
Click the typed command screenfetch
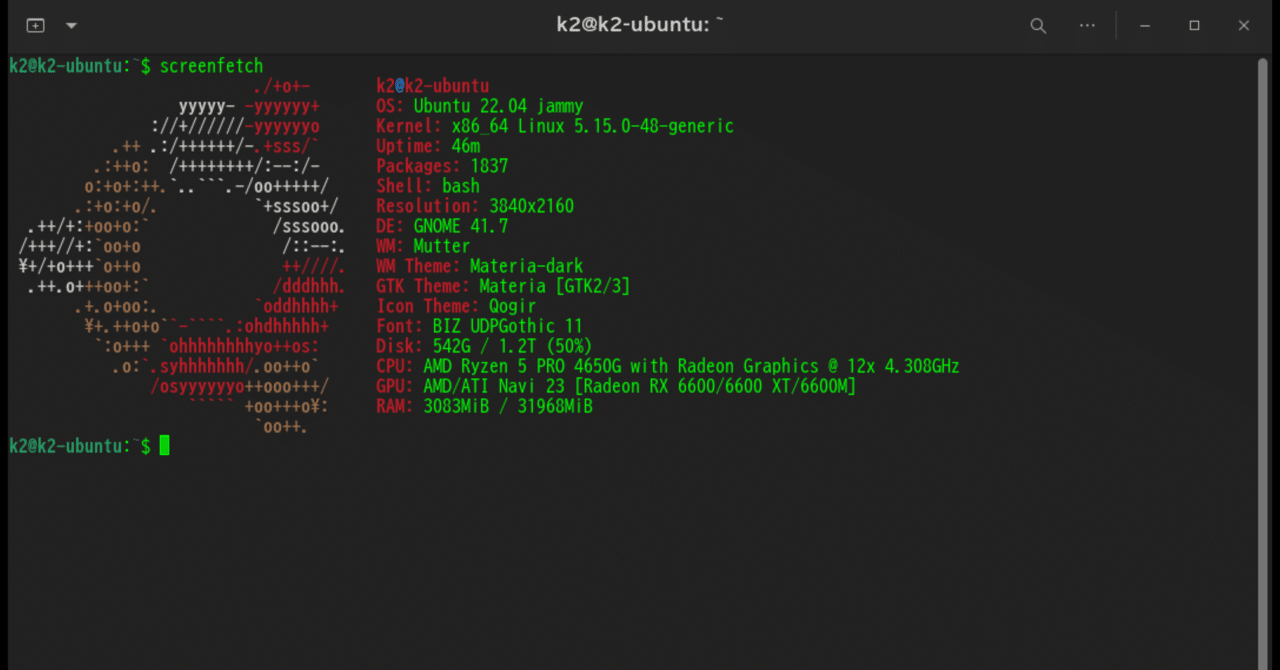click(x=211, y=66)
